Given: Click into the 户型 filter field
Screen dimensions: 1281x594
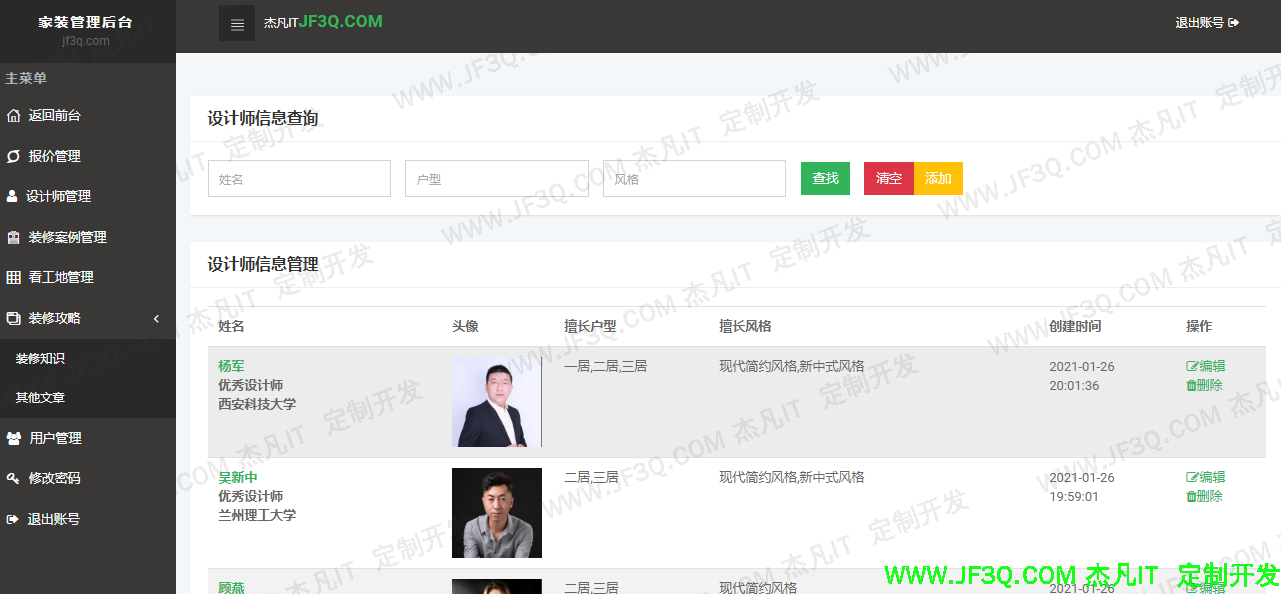Looking at the screenshot, I should point(496,179).
